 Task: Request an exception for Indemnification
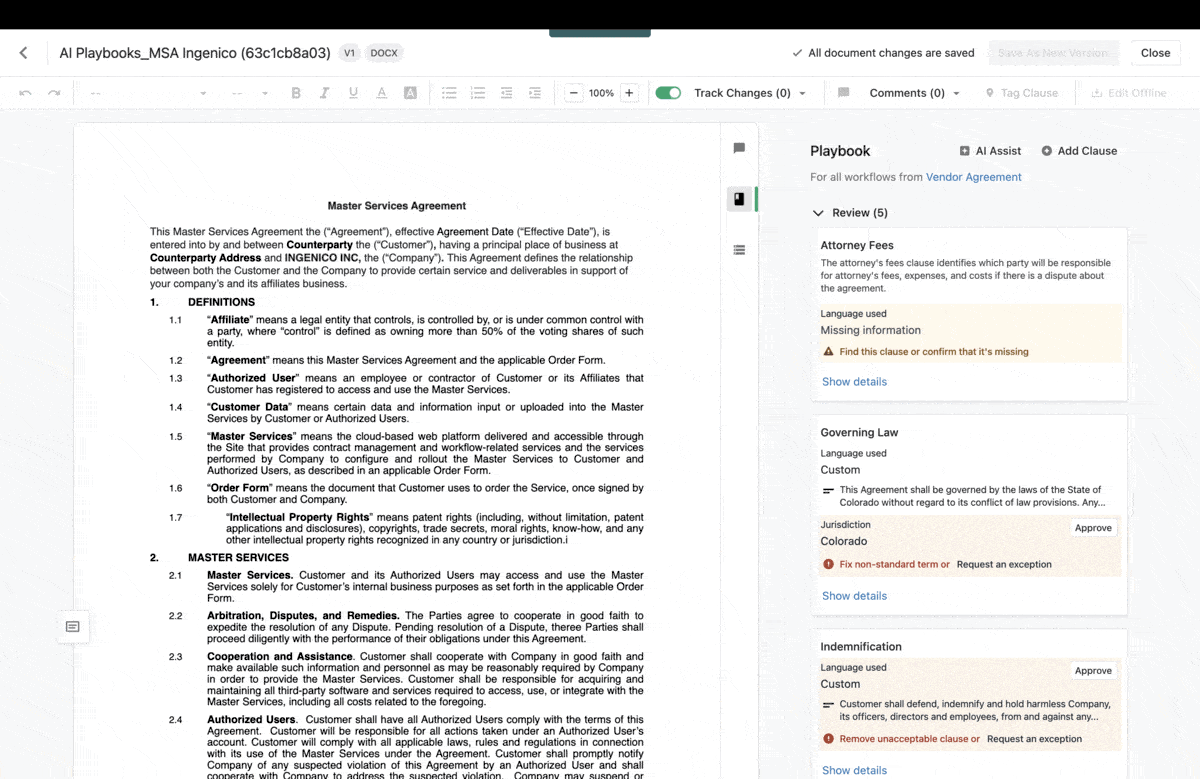[1034, 739]
